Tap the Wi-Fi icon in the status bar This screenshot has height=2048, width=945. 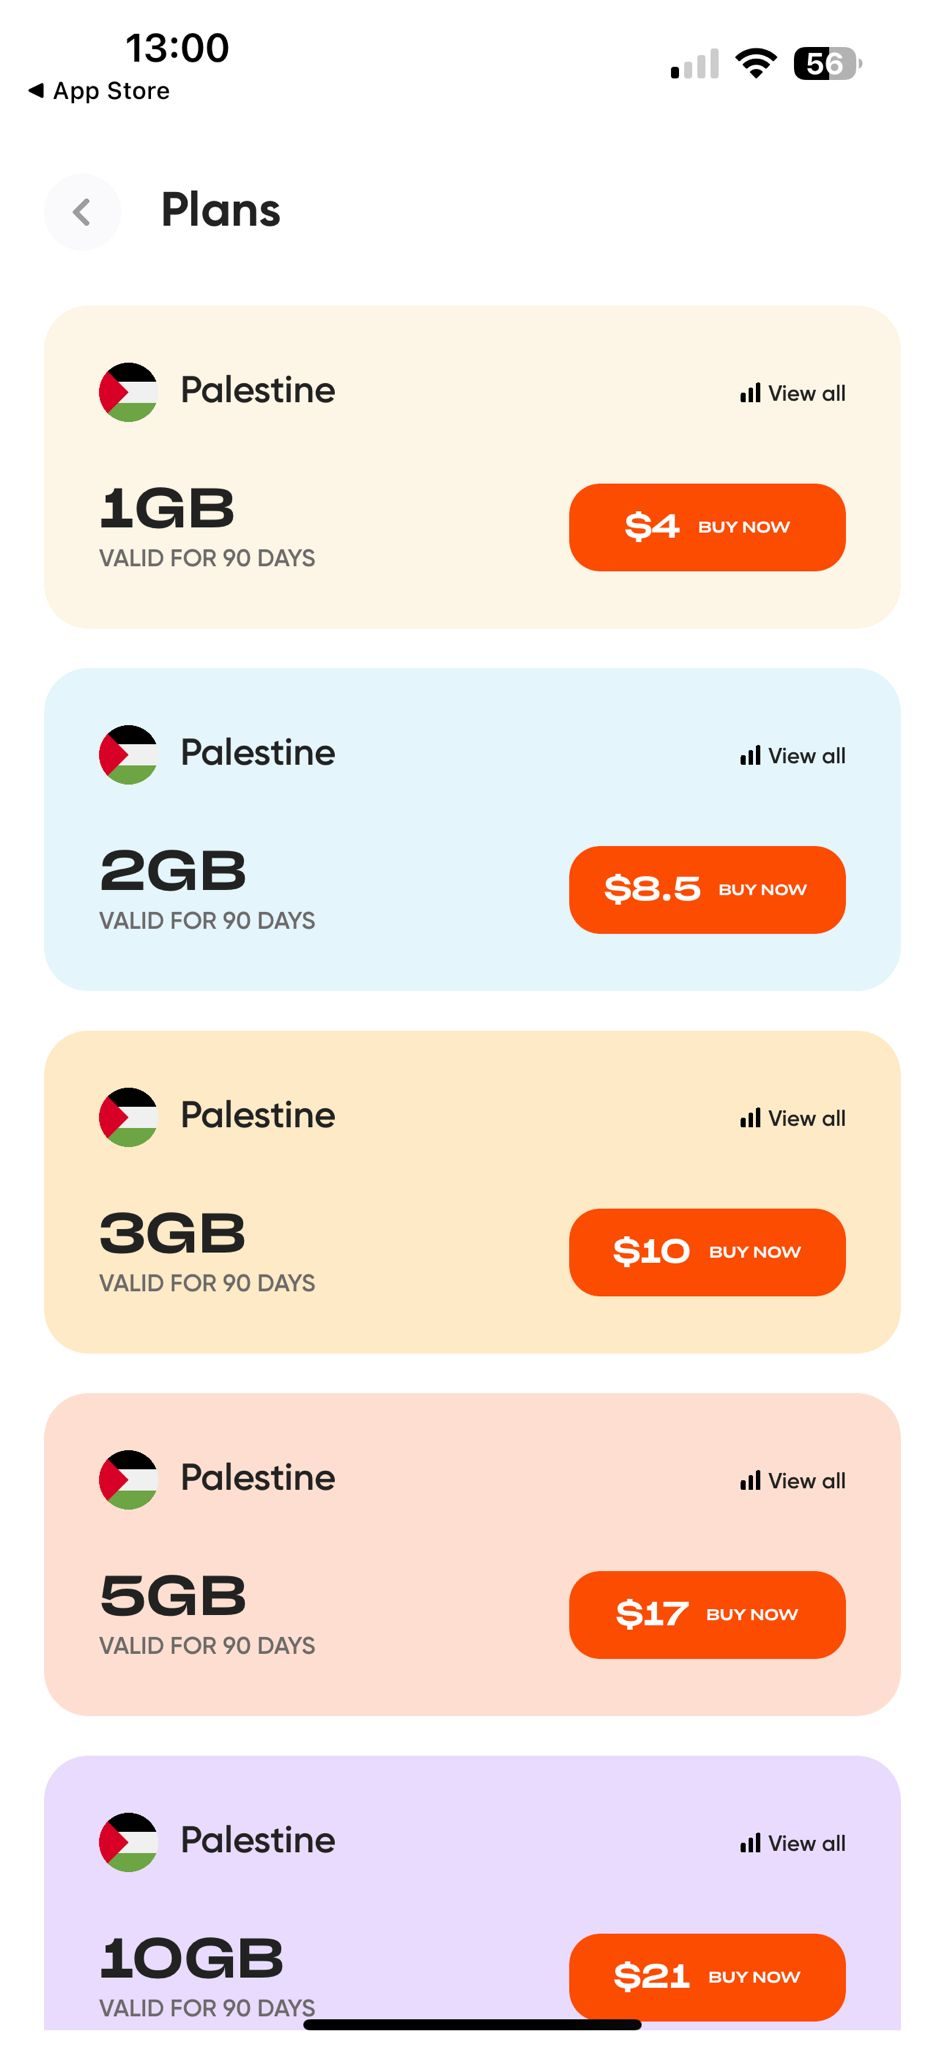pyautogui.click(x=756, y=64)
